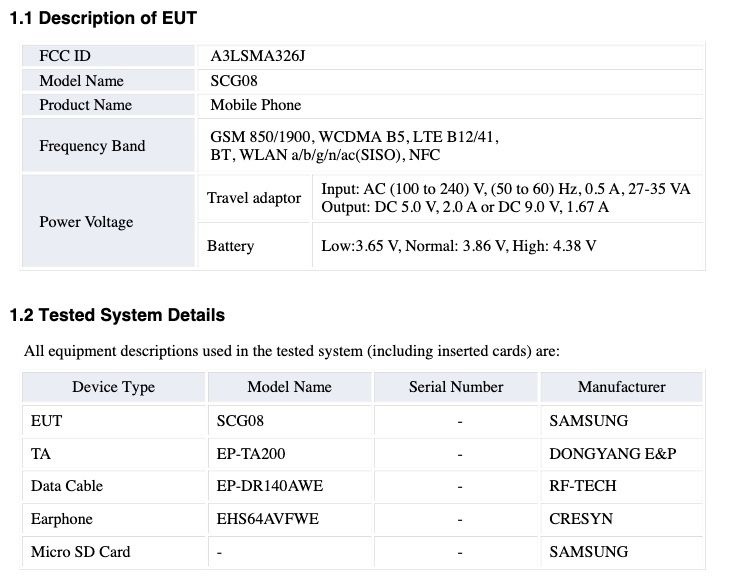
Task: Click the Battery voltage values text
Action: pos(458,246)
